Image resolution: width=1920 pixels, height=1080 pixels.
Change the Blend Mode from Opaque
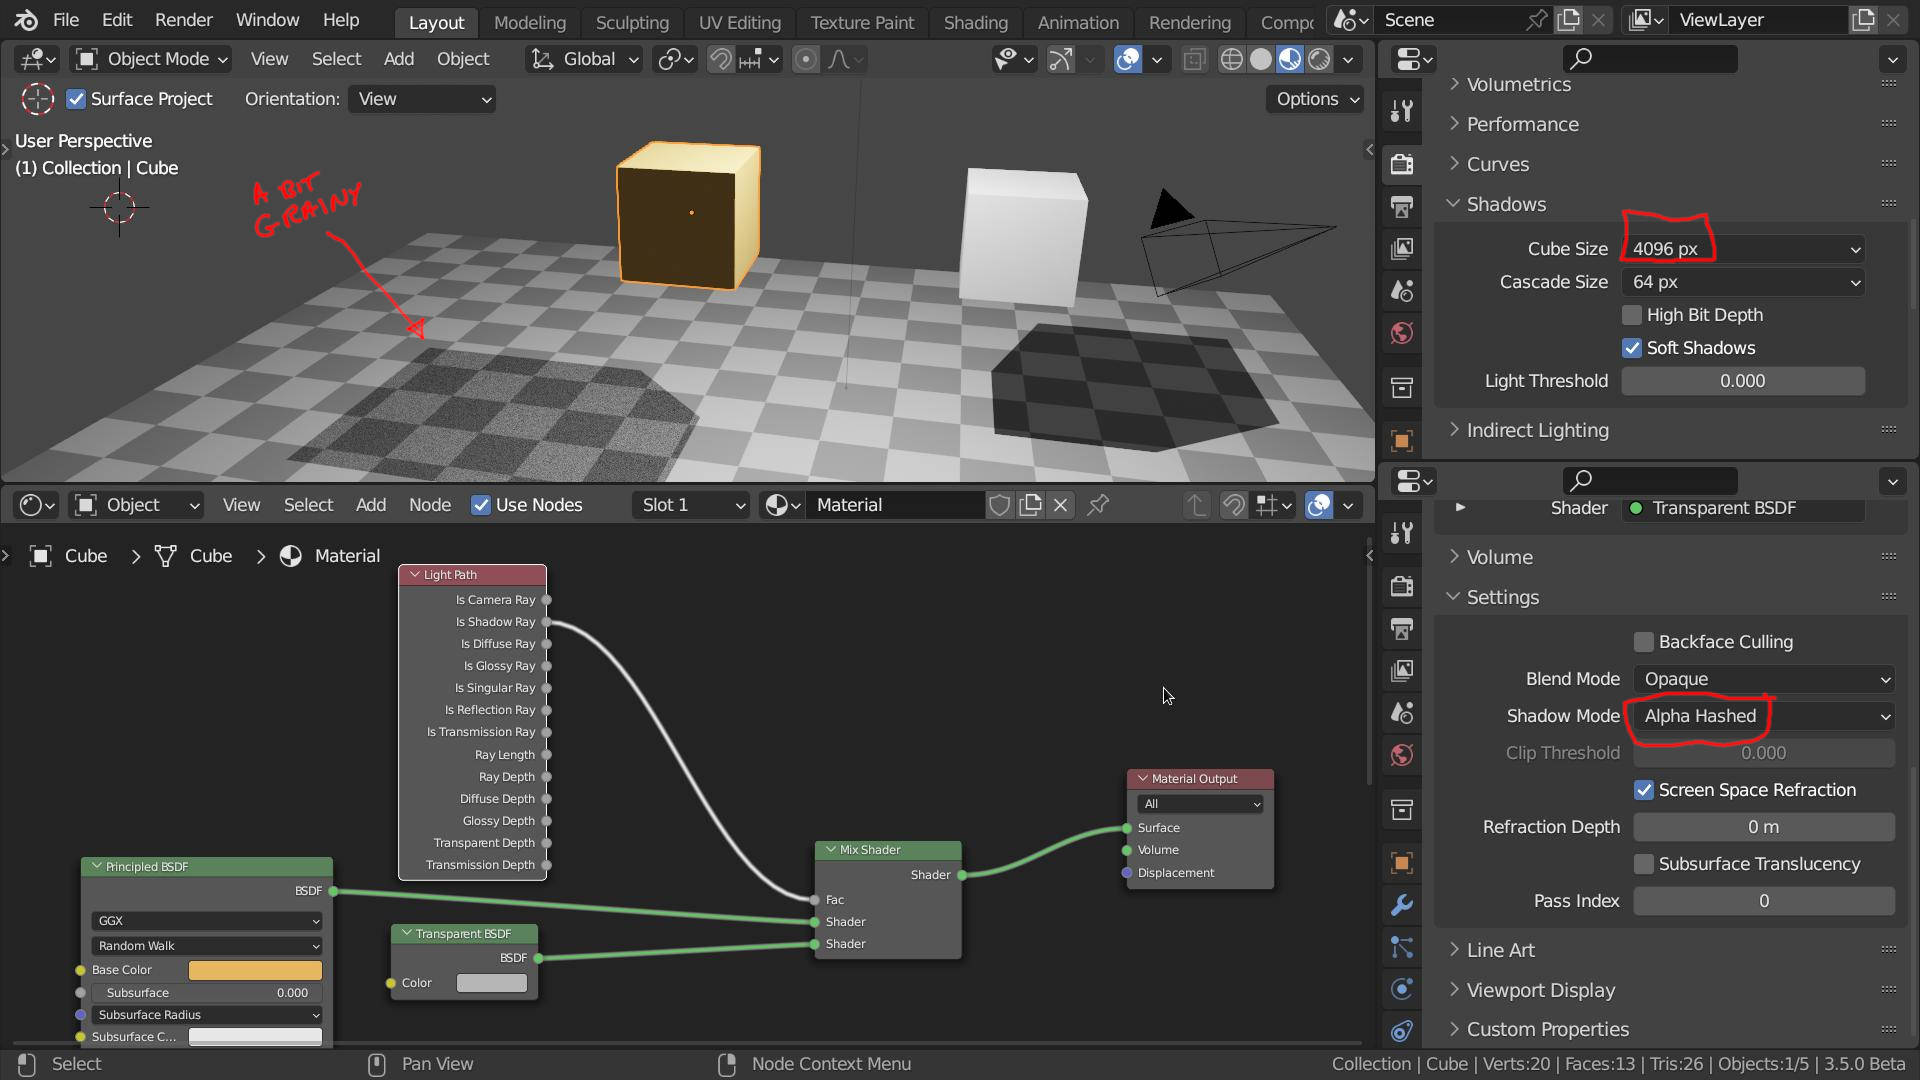pos(1763,679)
